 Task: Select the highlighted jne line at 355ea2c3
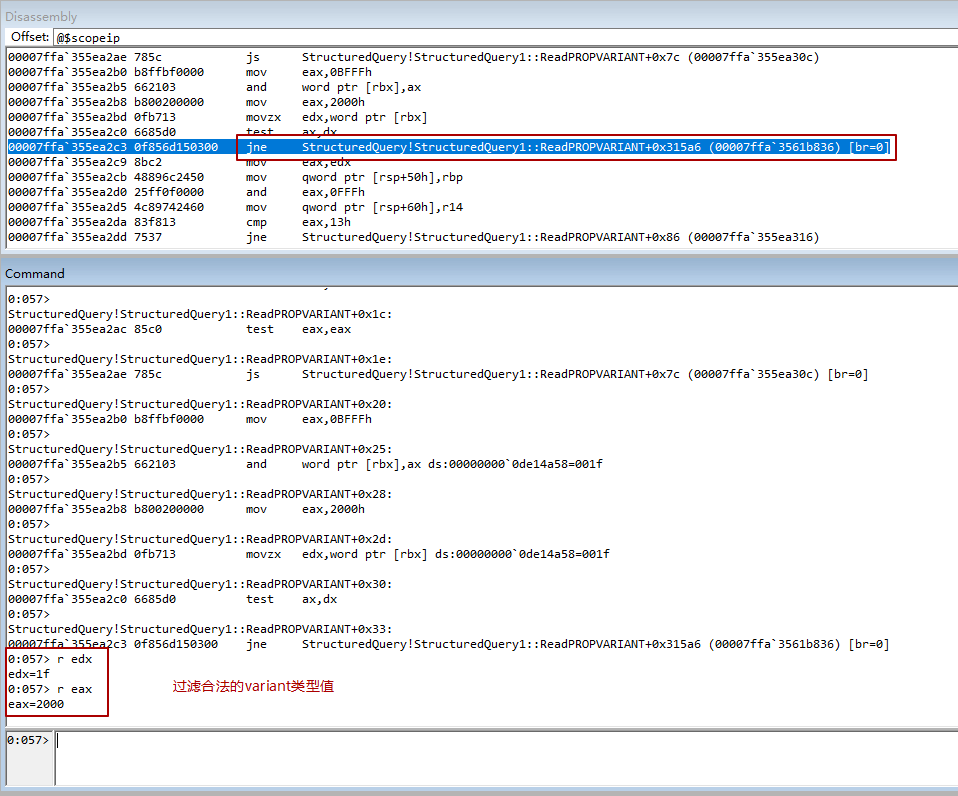click(x=448, y=147)
